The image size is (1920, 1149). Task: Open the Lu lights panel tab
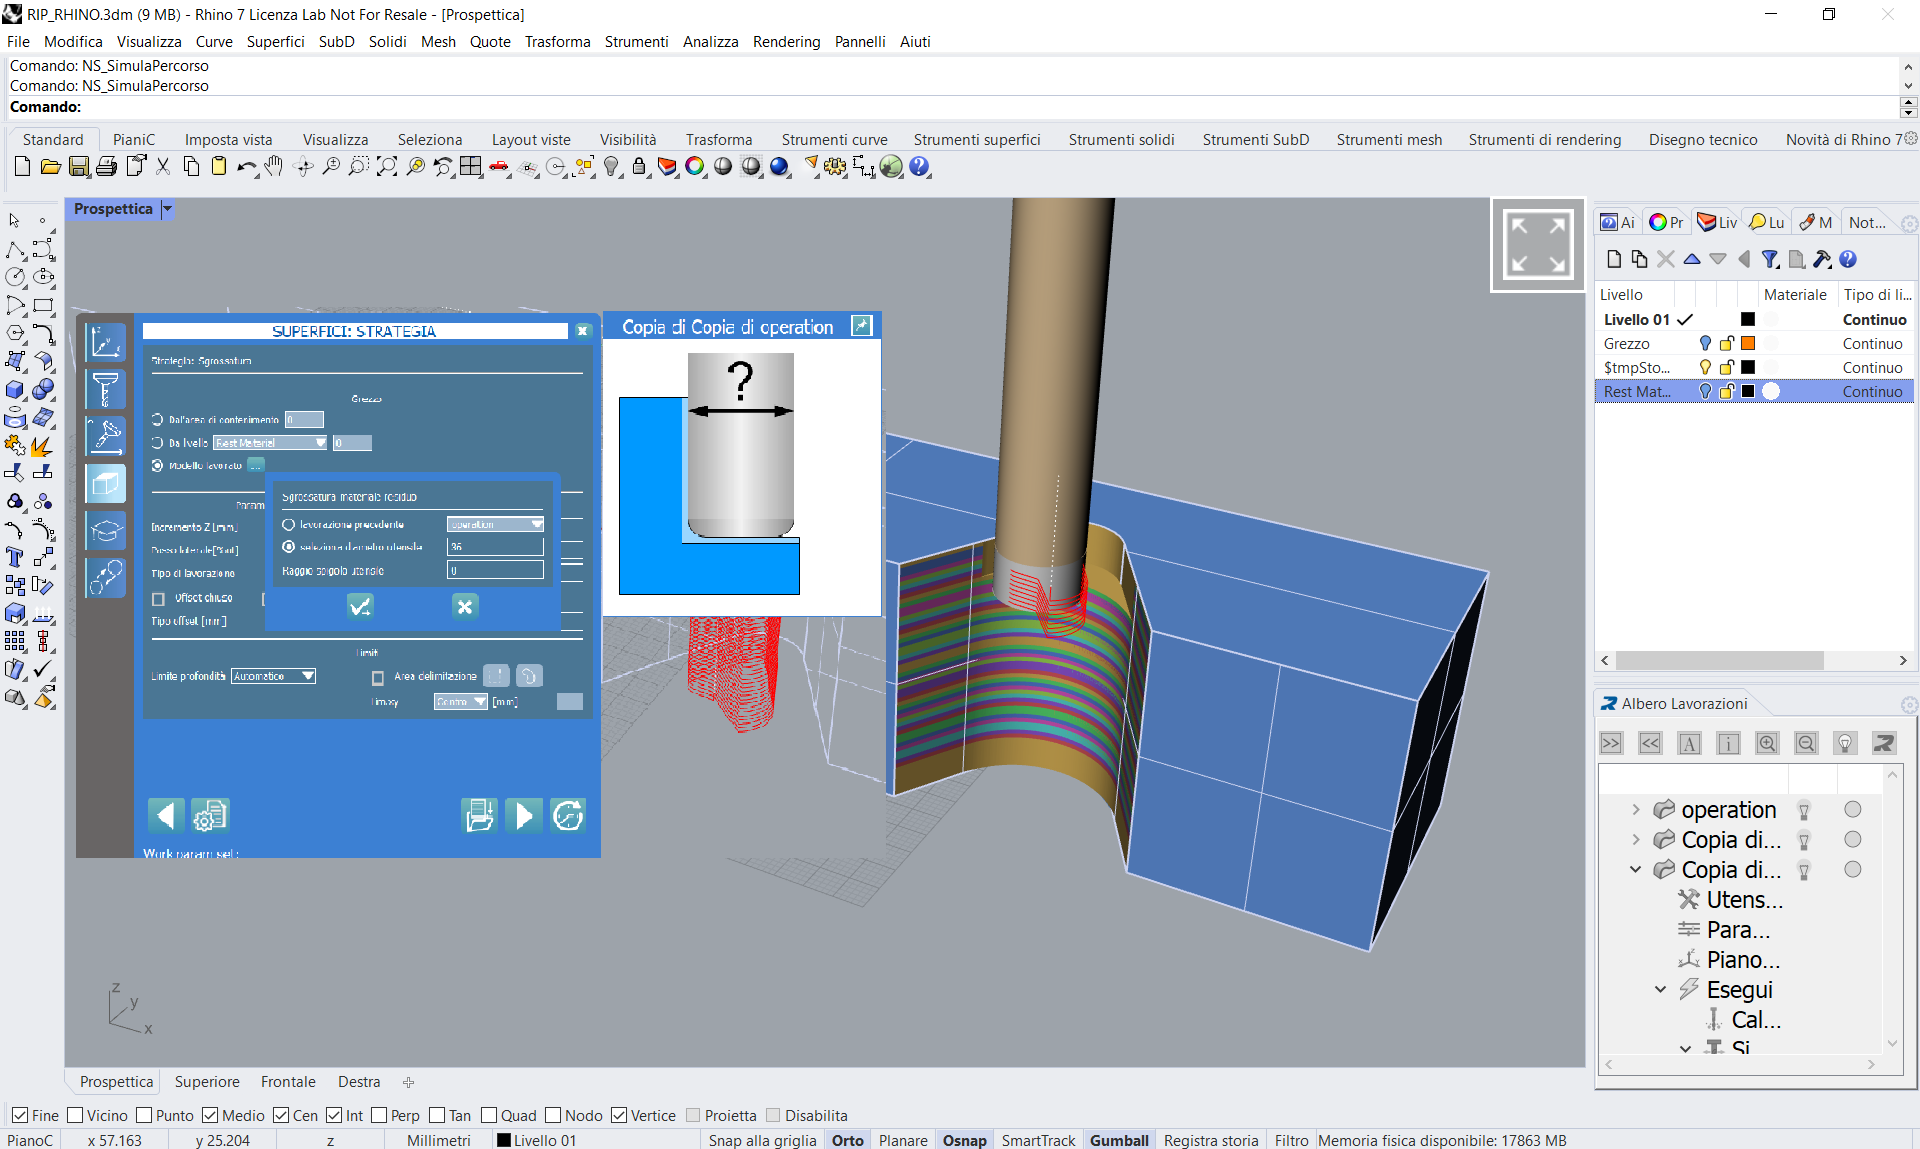[x=1766, y=222]
